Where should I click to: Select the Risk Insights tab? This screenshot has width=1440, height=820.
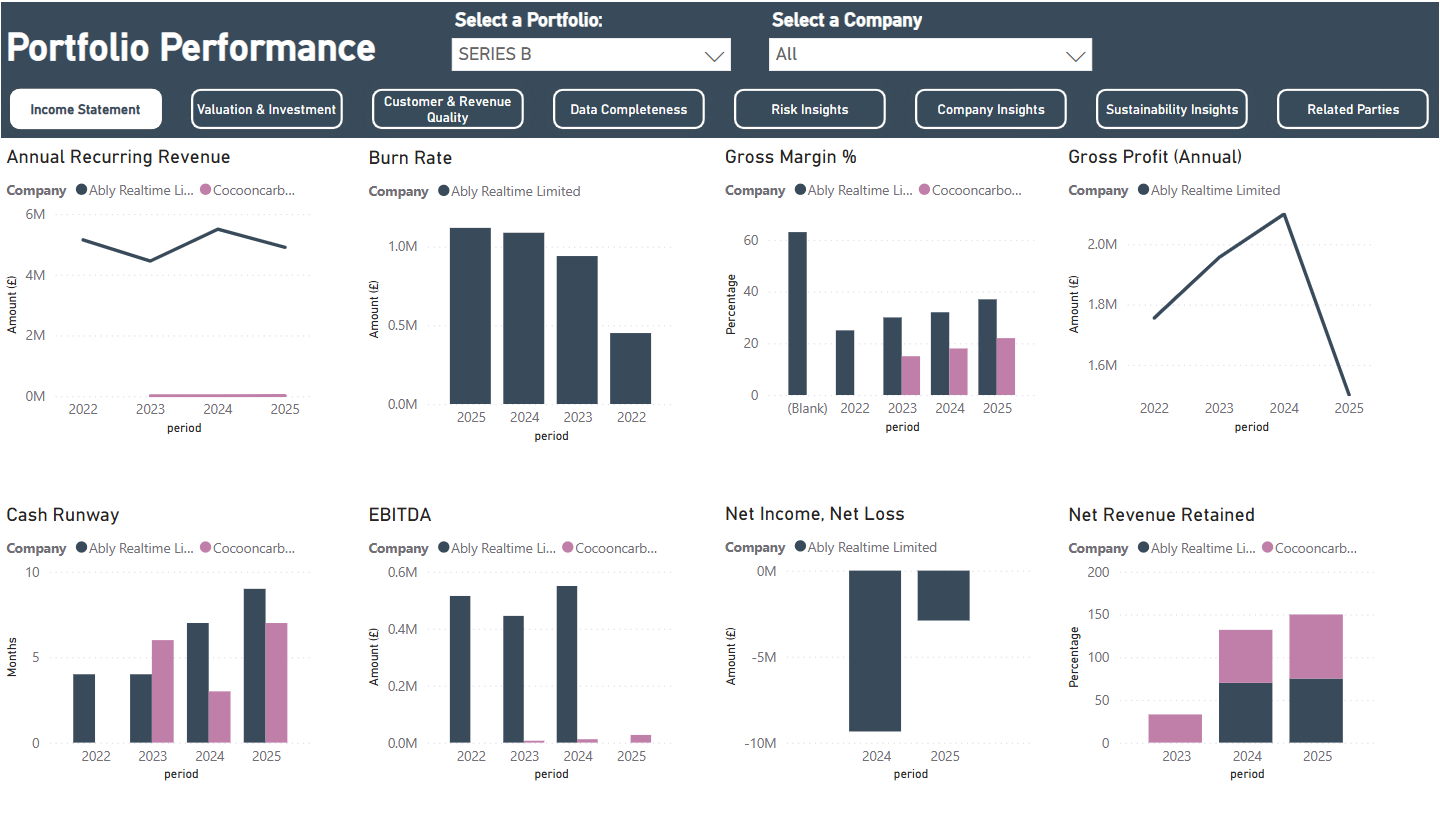click(x=810, y=109)
